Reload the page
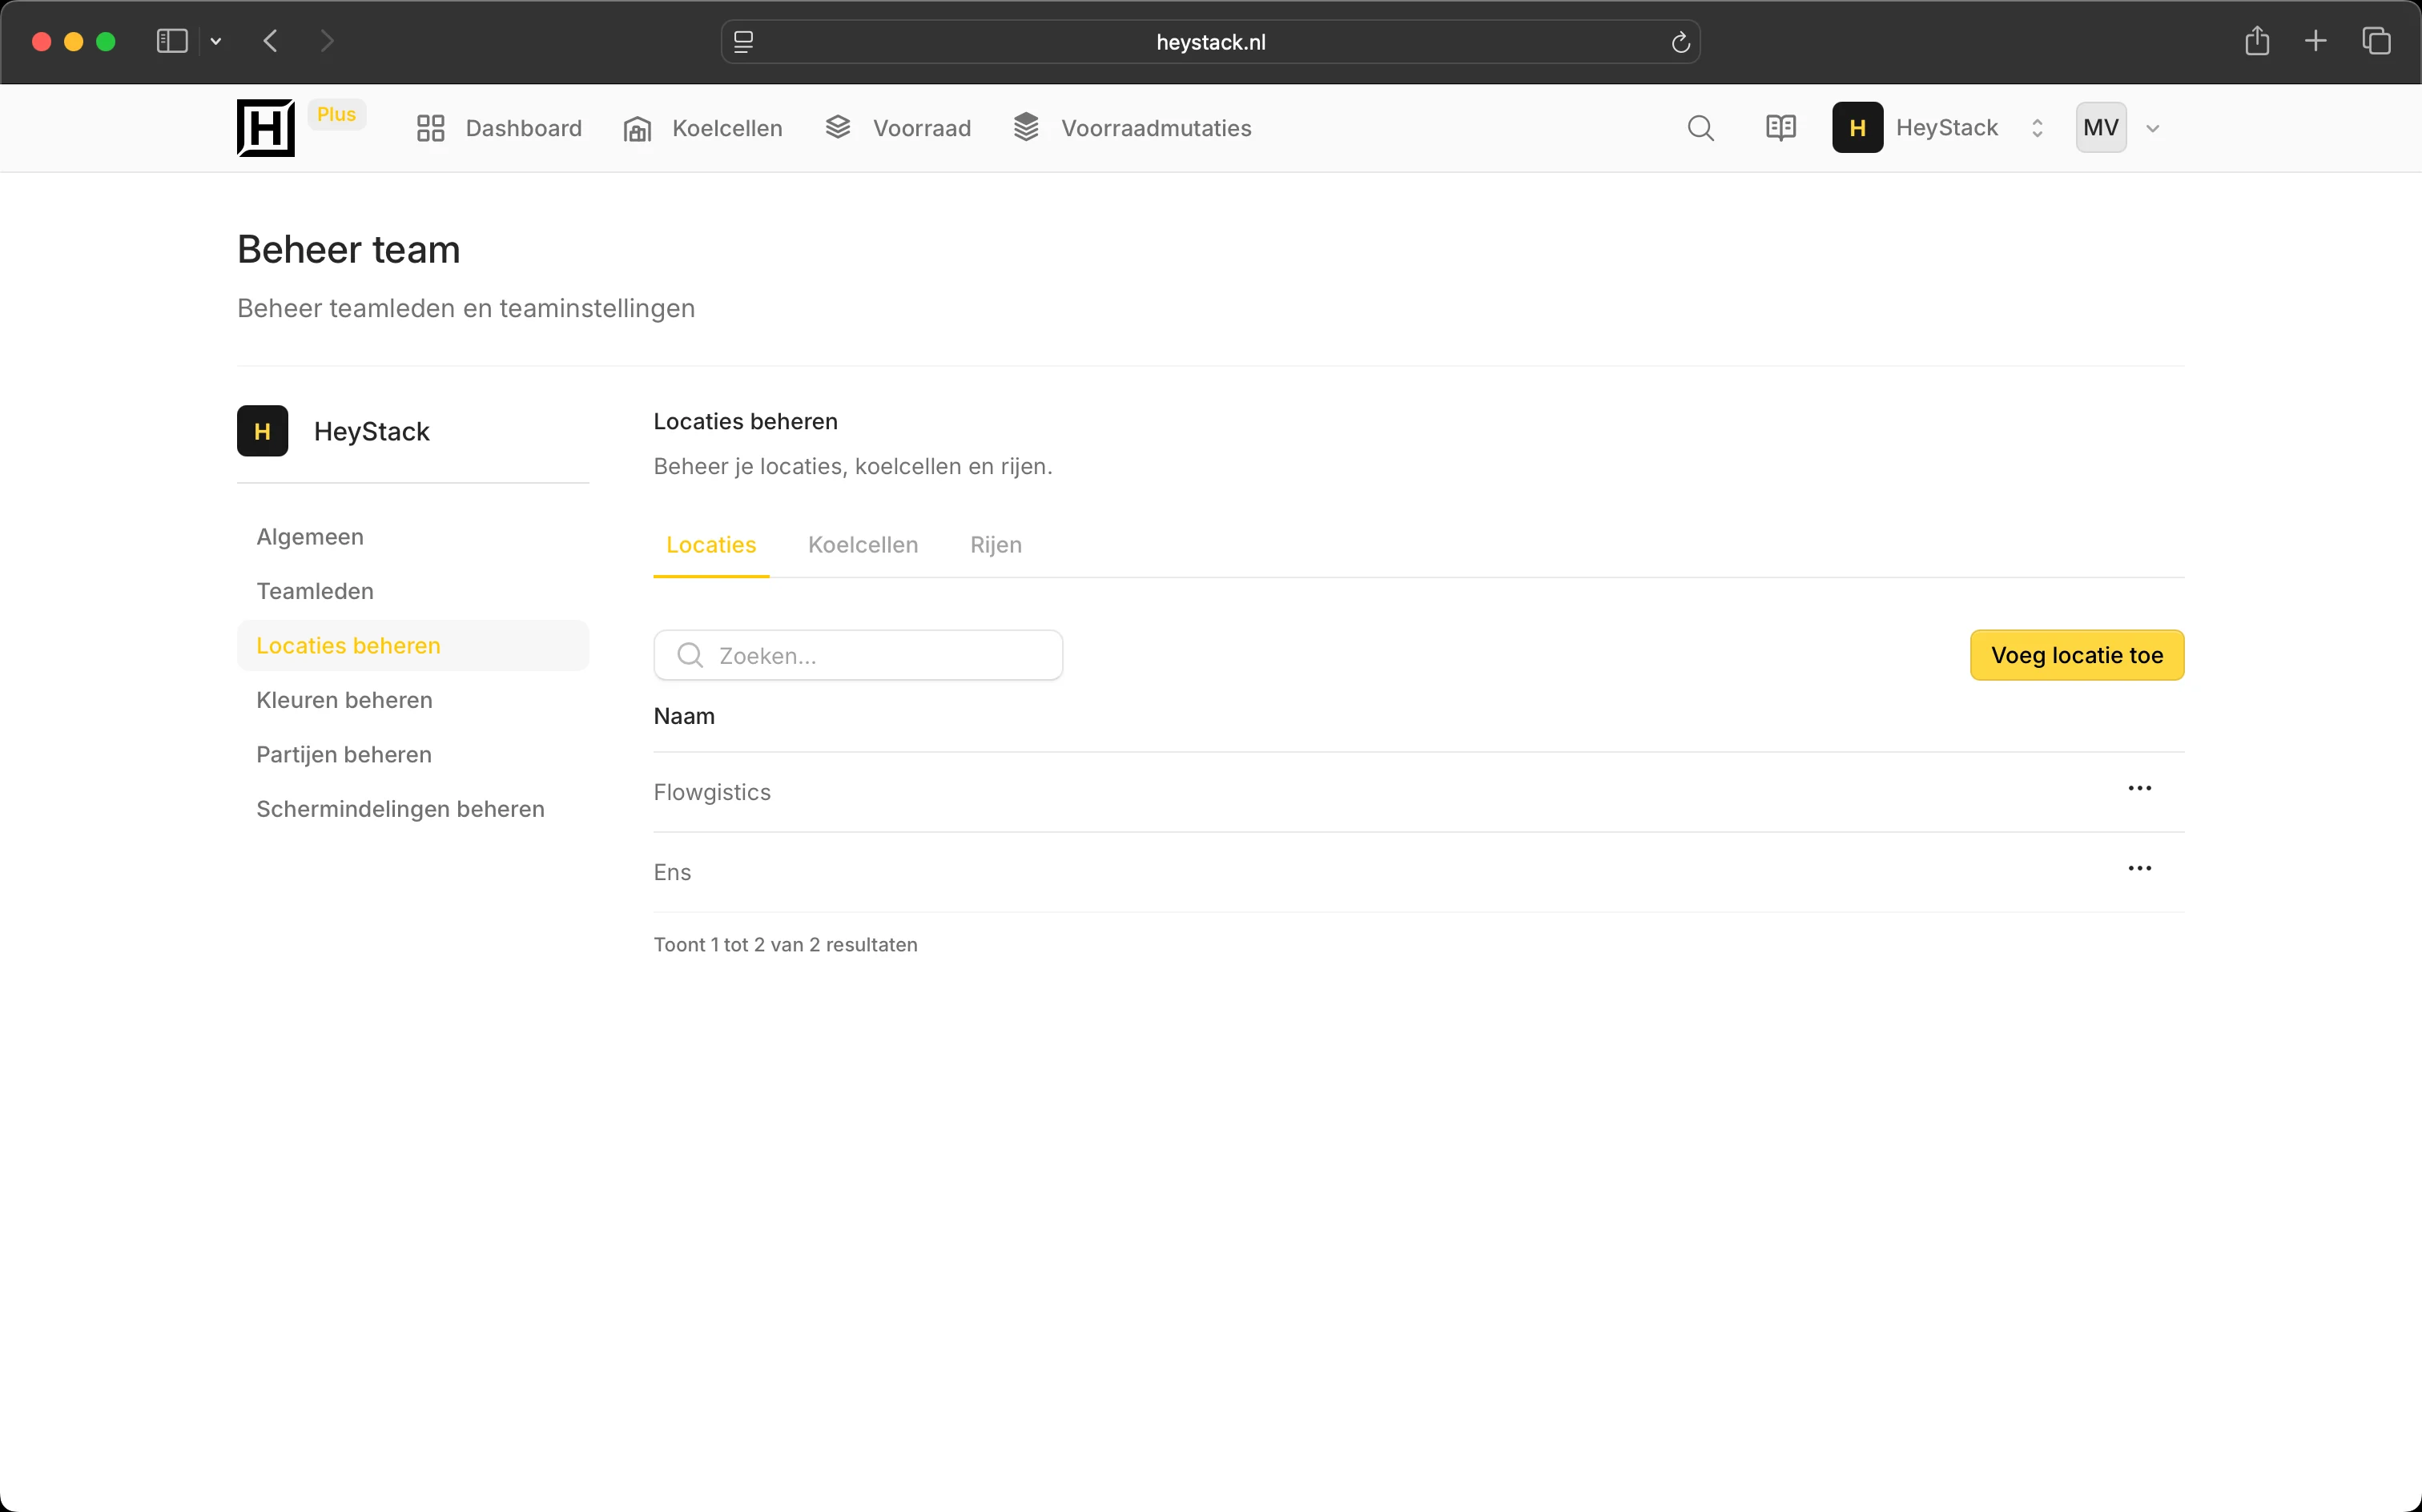Image resolution: width=2422 pixels, height=1512 pixels. [x=1680, y=42]
